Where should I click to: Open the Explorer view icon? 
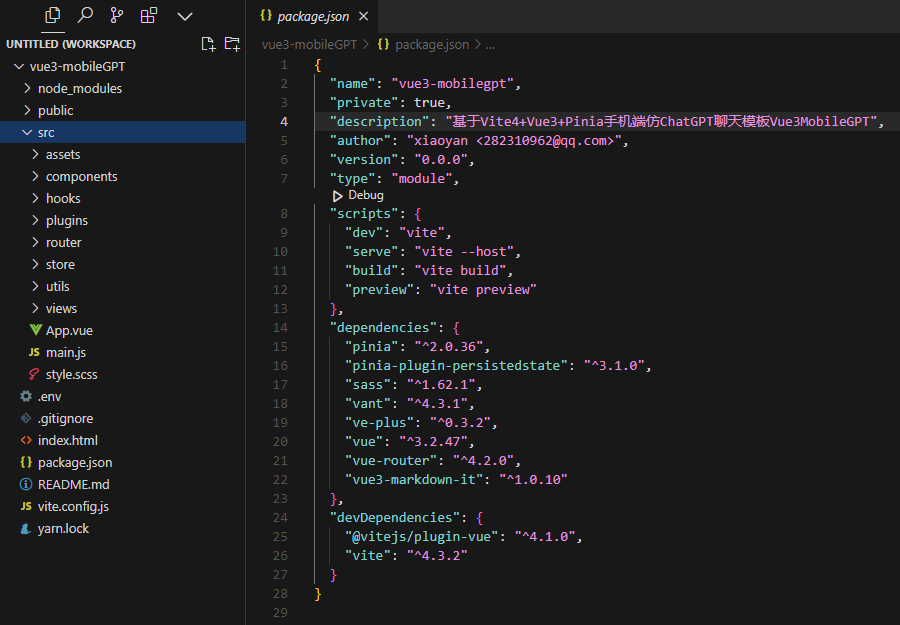53,15
